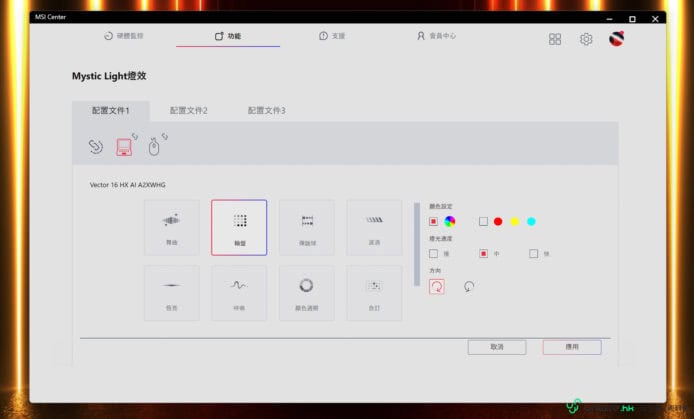Open the 硬體監控 hardware monitor tab
Viewport: 694px width, 419px height.
124,36
